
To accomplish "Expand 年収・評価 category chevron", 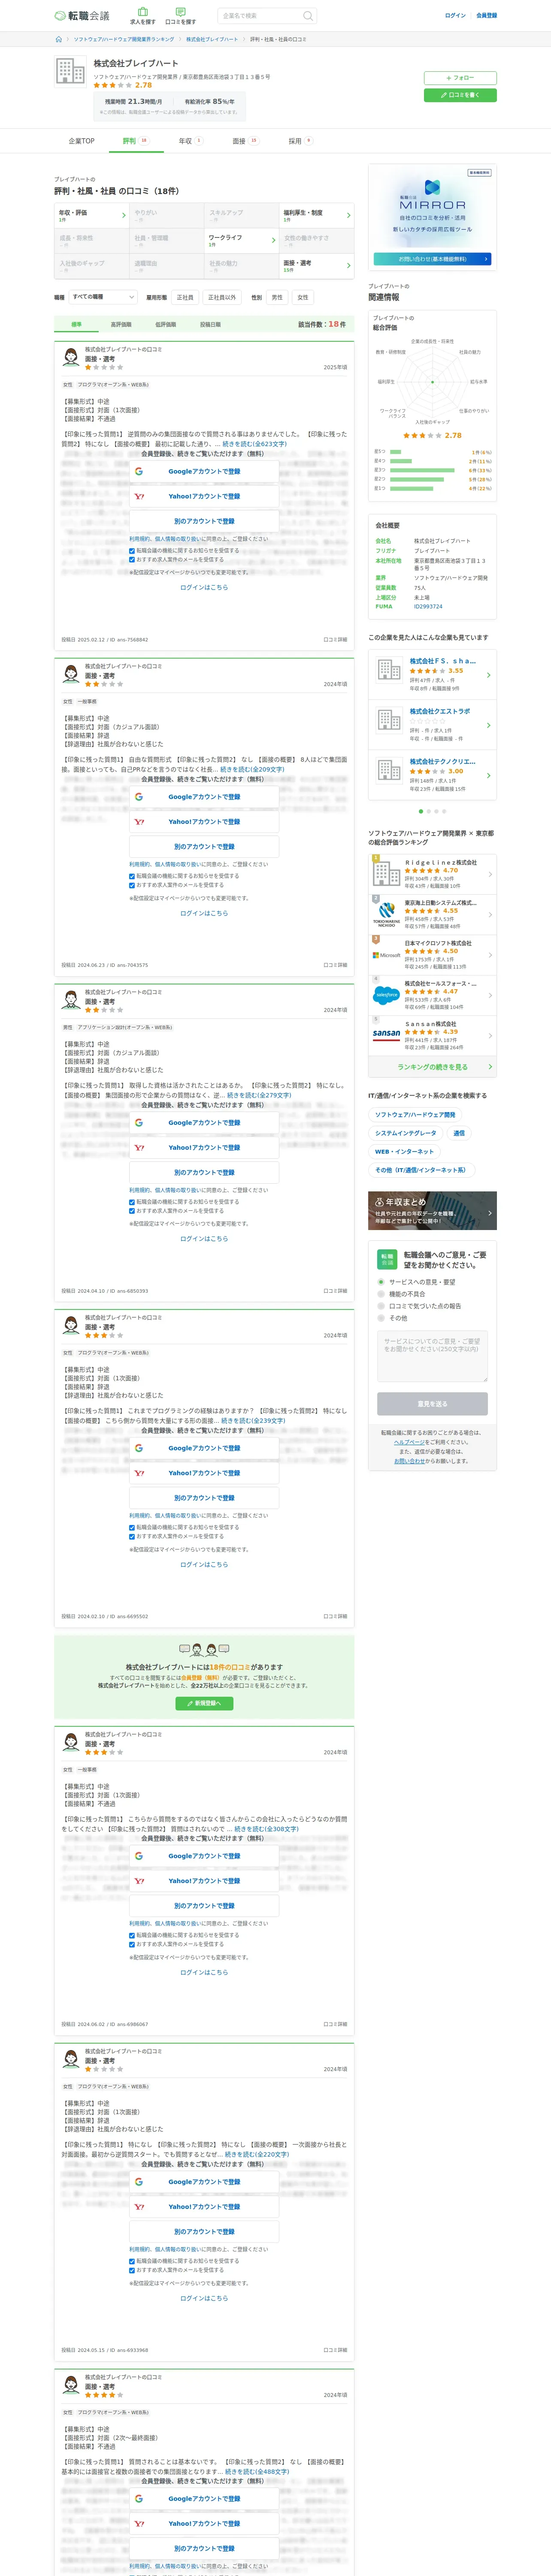I will point(124,215).
